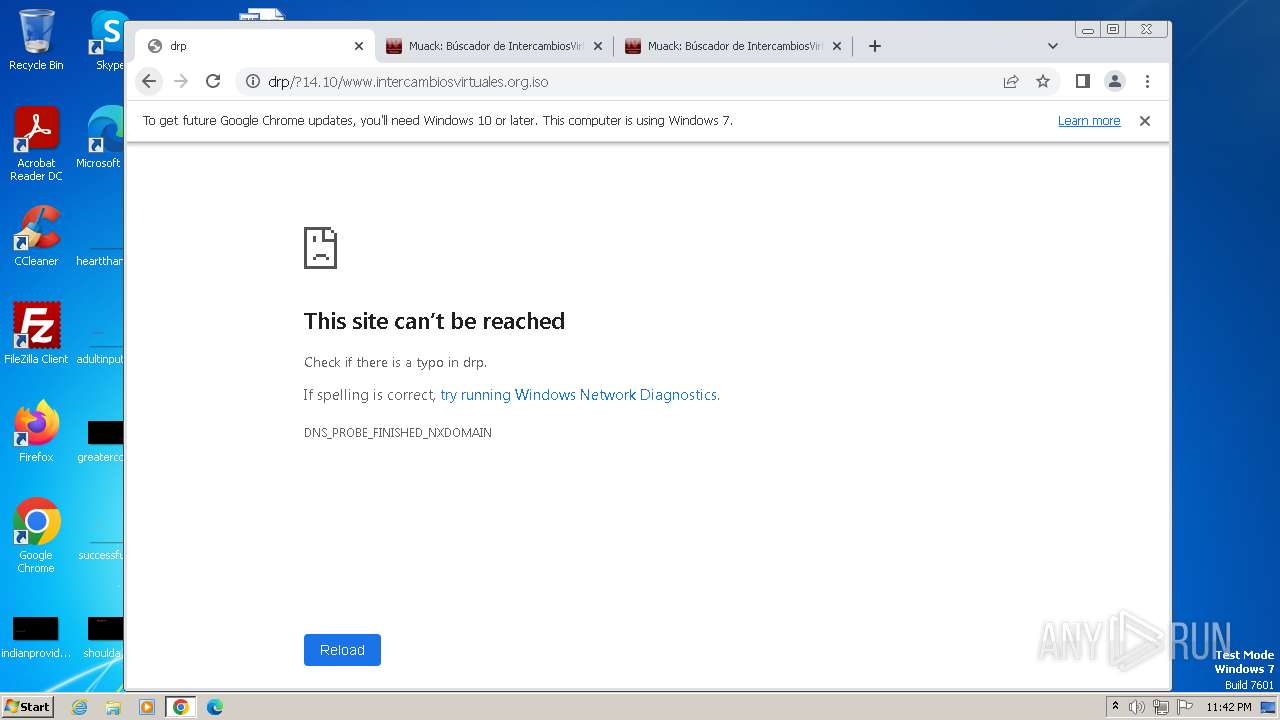This screenshot has width=1280, height=720.
Task: Open the profile avatar menu
Action: click(1115, 81)
